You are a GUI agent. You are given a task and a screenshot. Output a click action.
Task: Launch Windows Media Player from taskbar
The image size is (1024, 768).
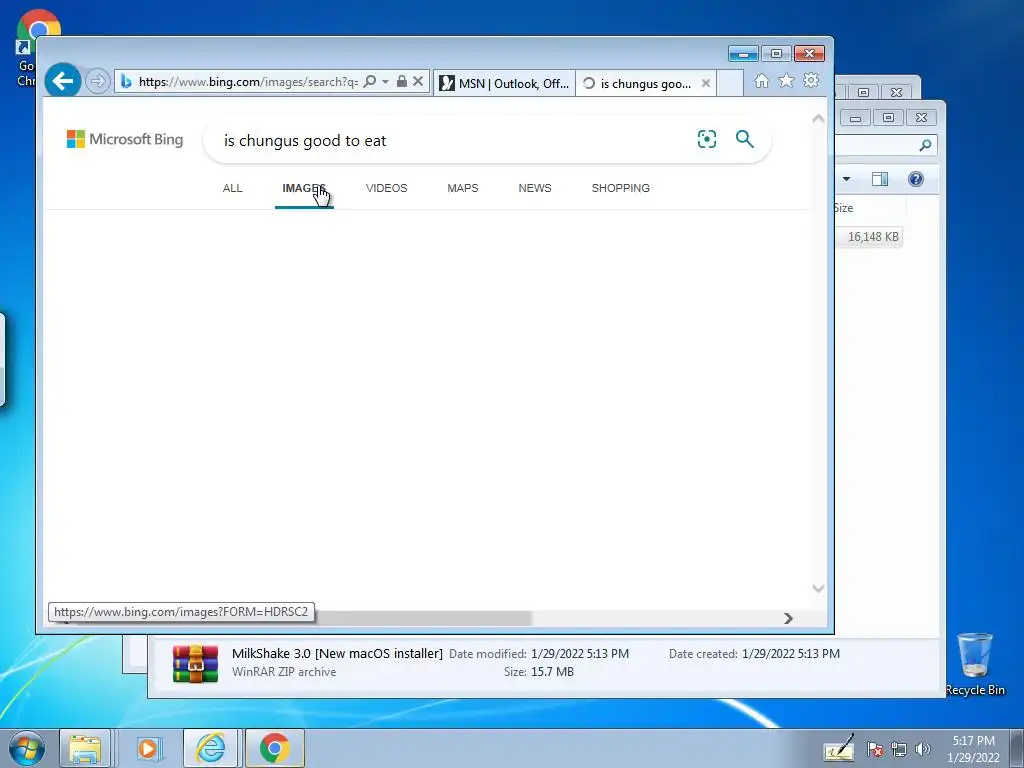[148, 748]
